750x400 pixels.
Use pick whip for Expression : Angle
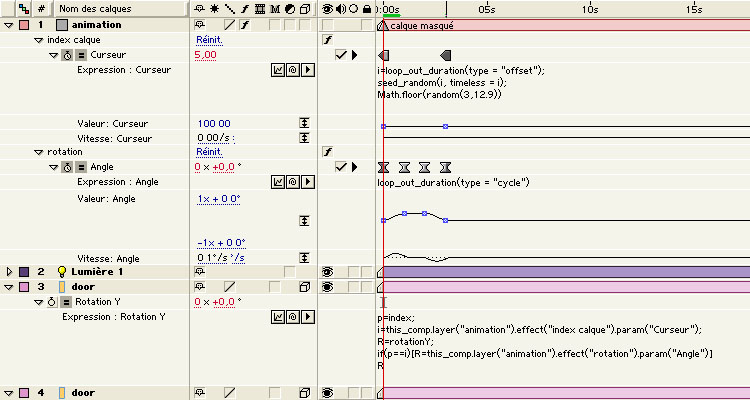pos(293,182)
